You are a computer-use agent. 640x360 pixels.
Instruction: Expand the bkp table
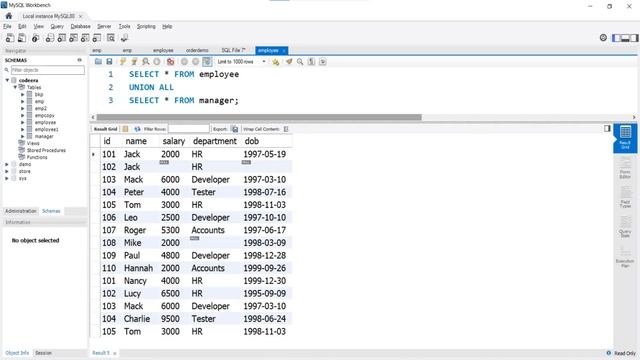tap(23, 94)
